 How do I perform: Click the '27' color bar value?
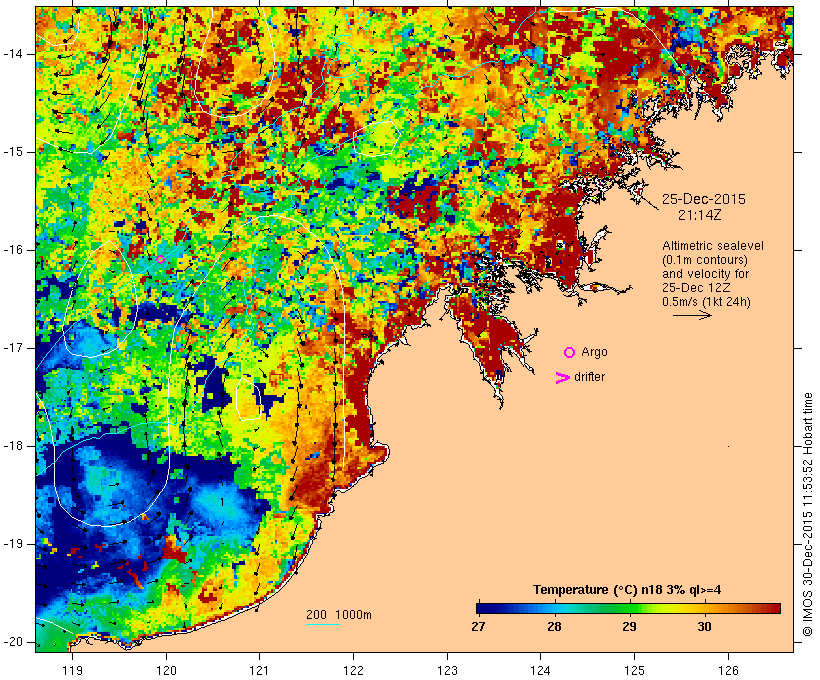[478, 627]
